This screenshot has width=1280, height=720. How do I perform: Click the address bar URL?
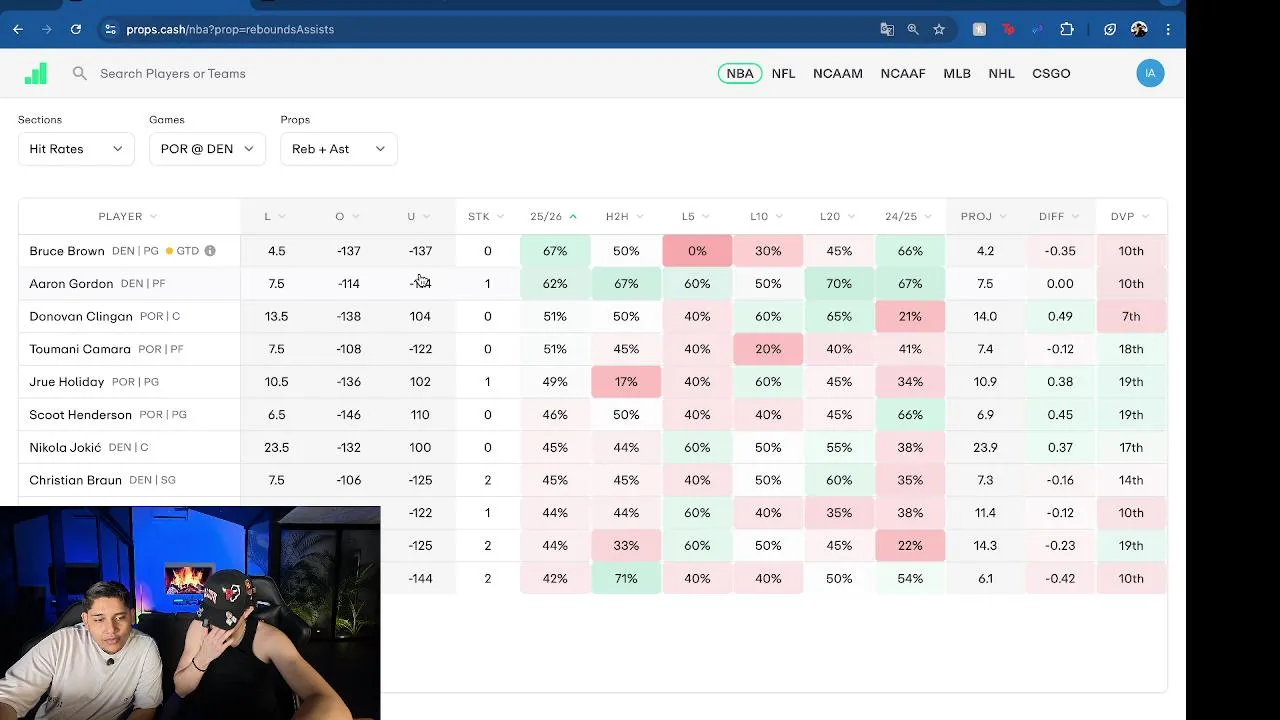pyautogui.click(x=230, y=29)
